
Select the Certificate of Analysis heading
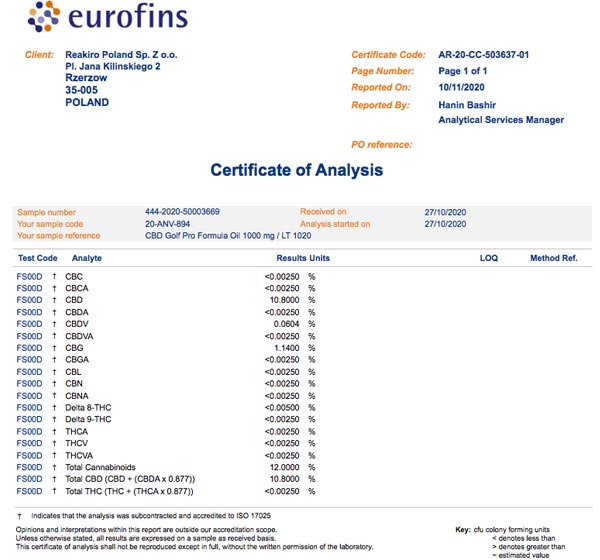tap(297, 170)
